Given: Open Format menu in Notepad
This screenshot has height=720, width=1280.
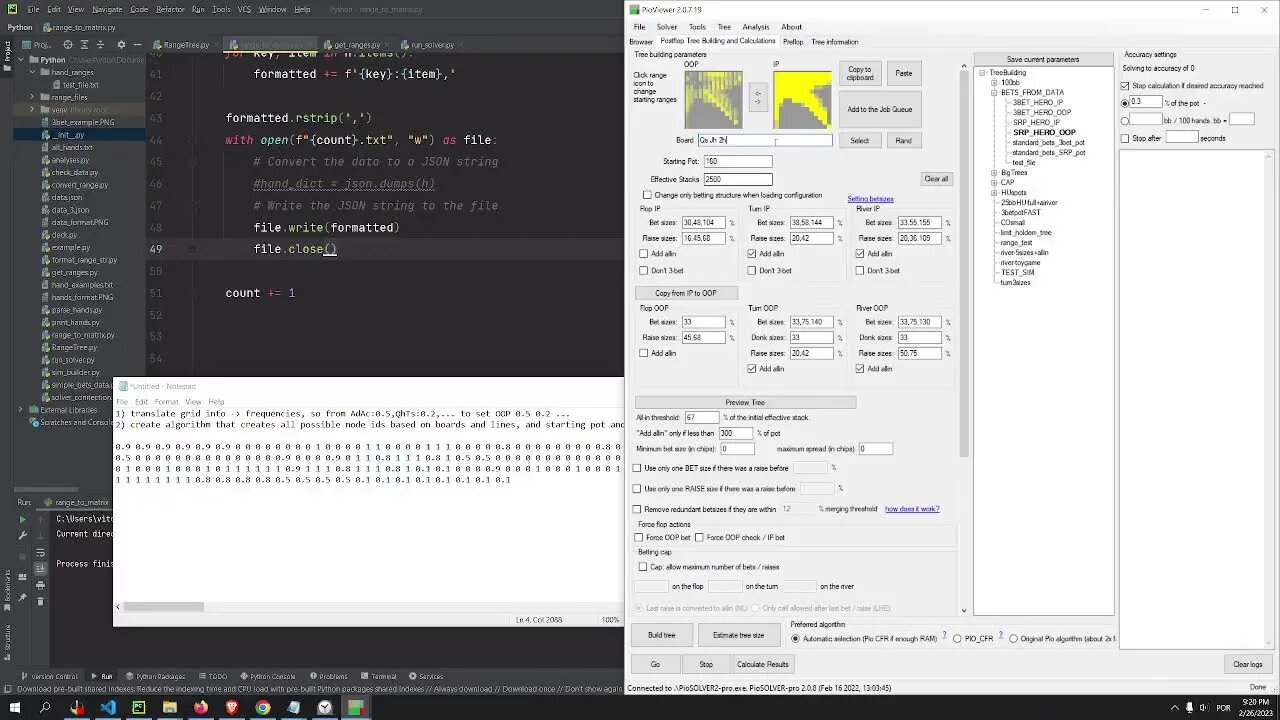Looking at the screenshot, I should click(x=166, y=402).
